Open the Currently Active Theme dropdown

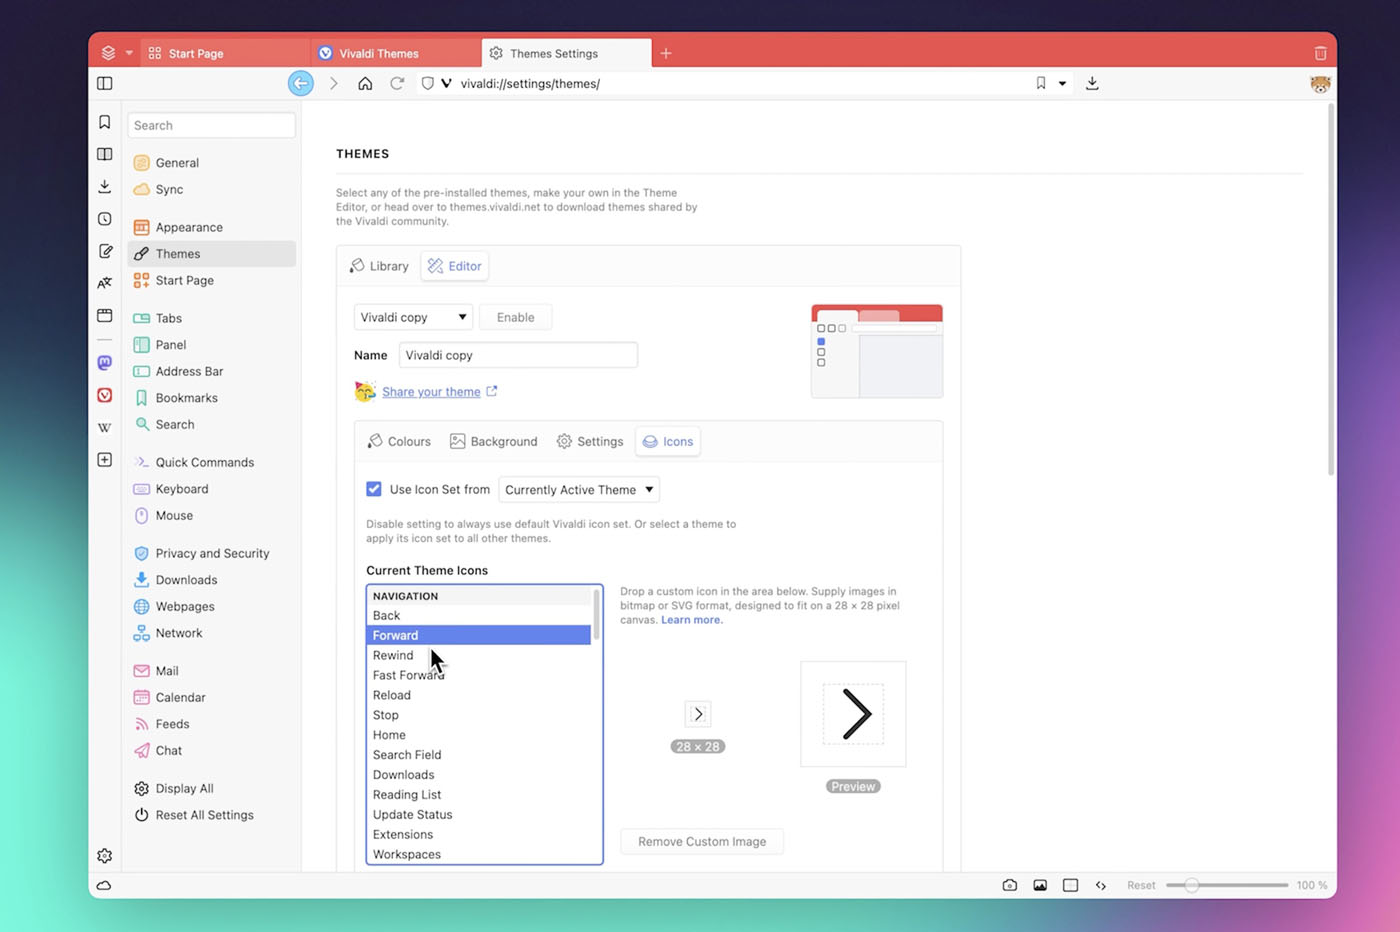(579, 489)
